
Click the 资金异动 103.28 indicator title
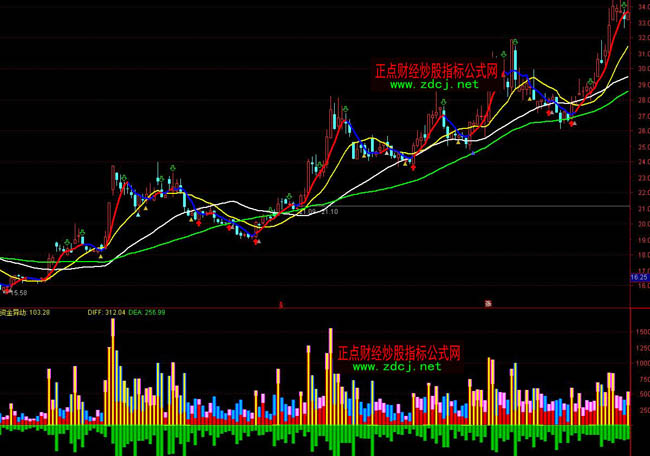(x=27, y=313)
